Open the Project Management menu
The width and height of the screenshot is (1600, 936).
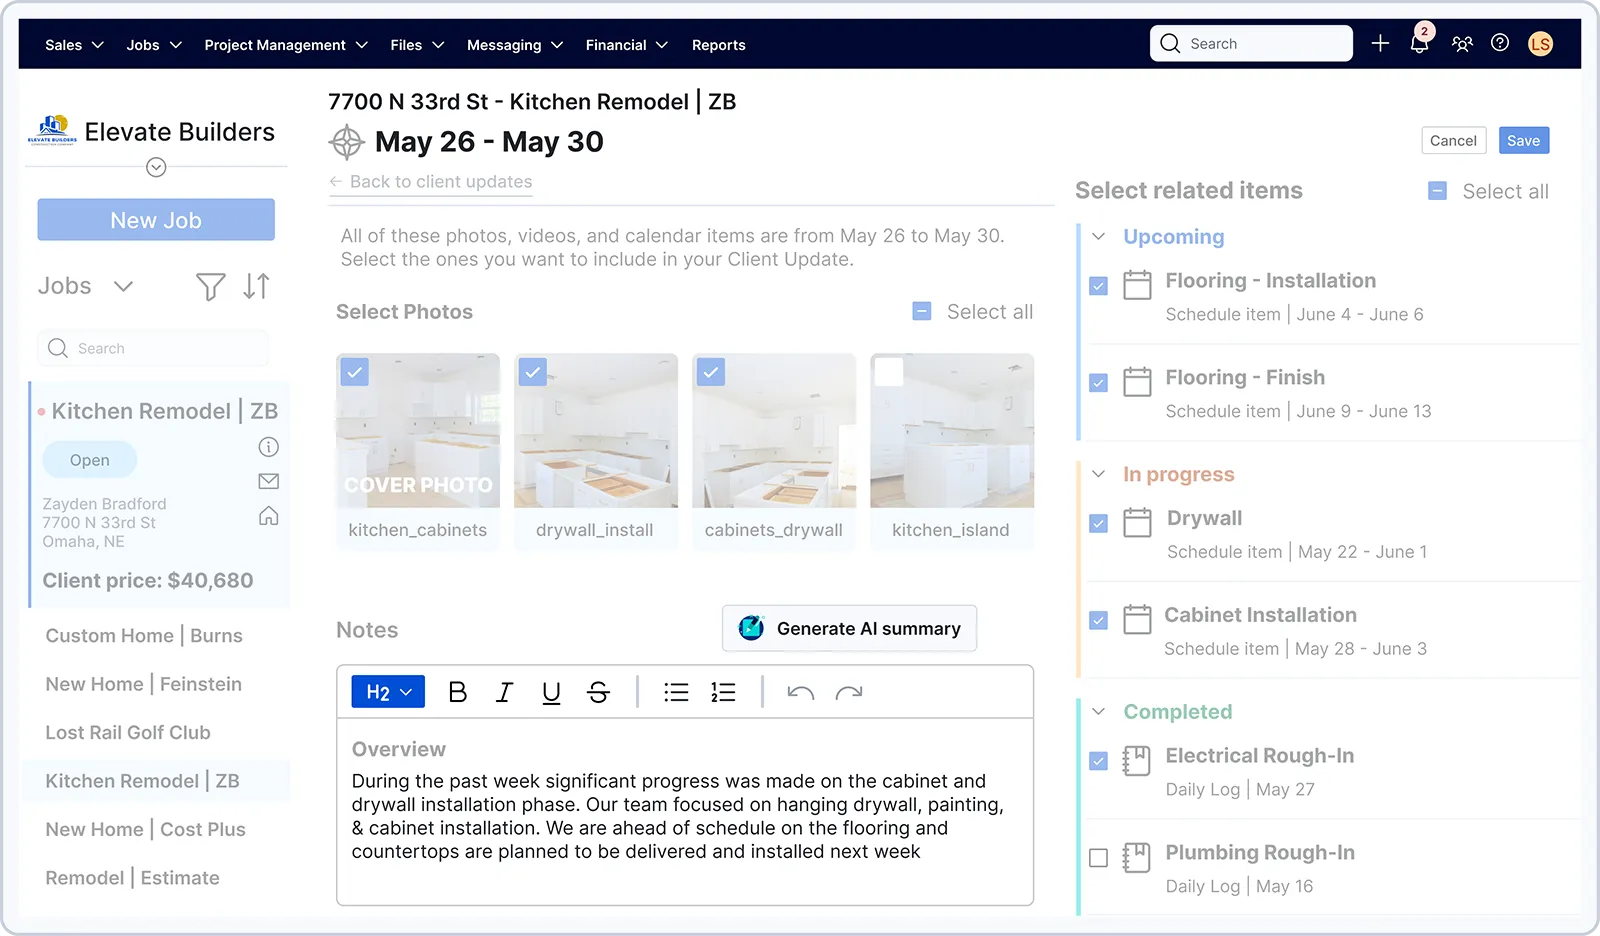(x=286, y=45)
